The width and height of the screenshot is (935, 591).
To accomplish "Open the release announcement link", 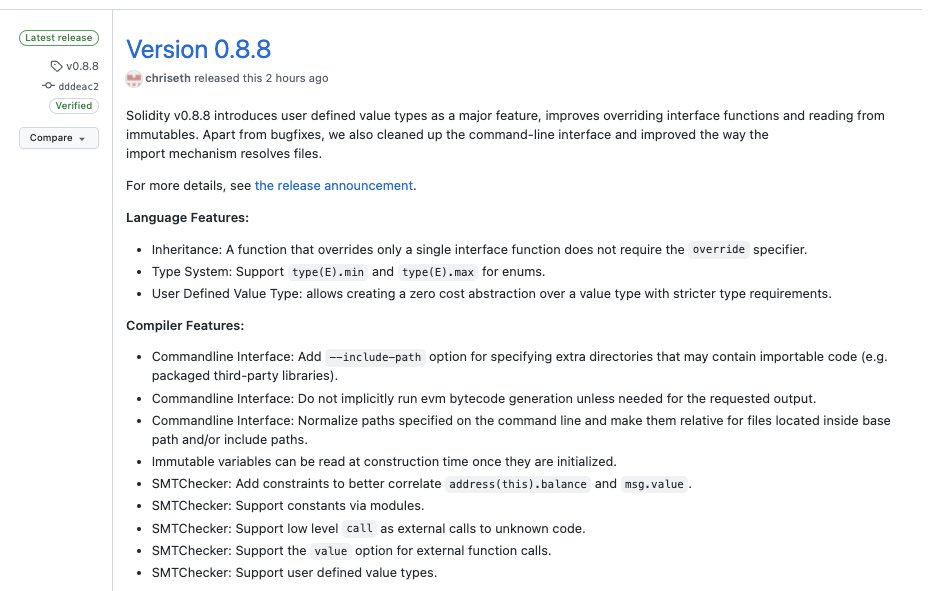I will click(333, 185).
